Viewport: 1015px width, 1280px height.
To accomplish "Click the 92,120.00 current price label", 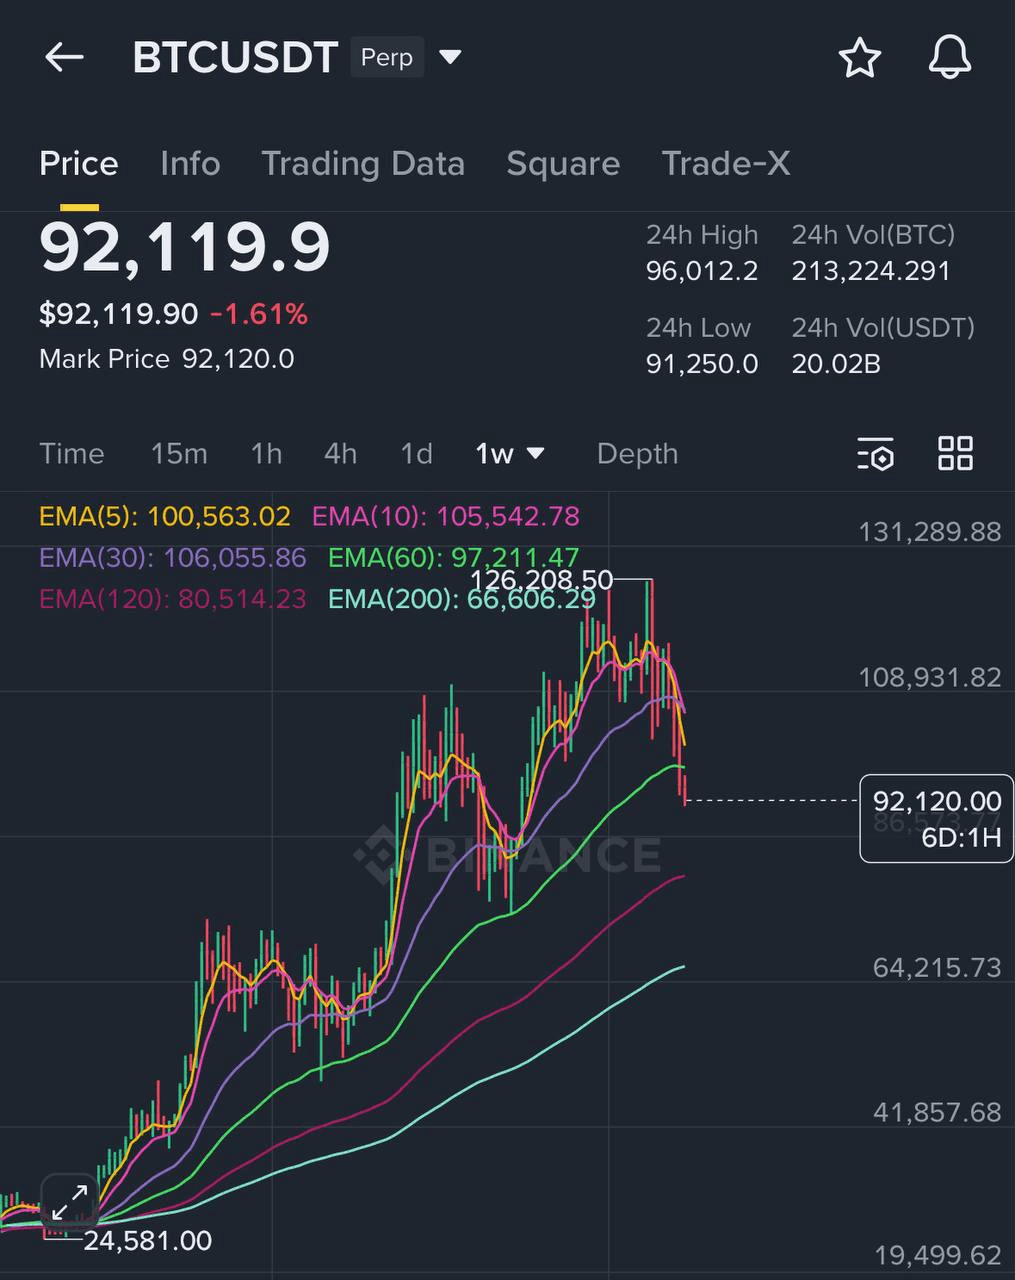I will pos(935,800).
